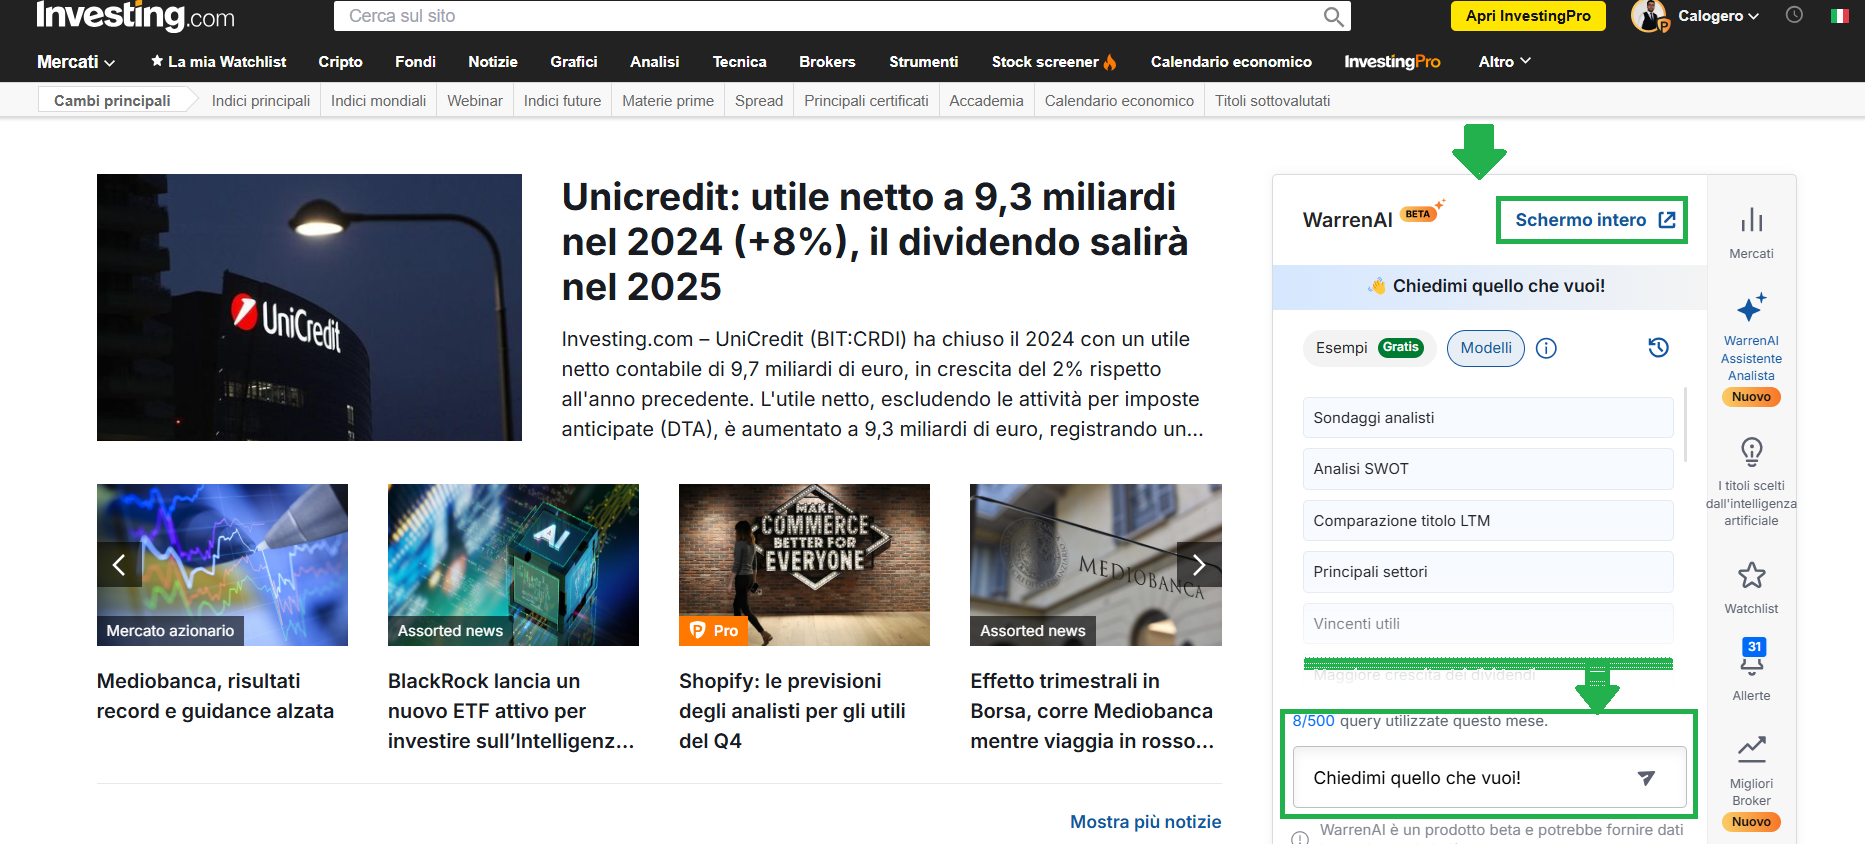This screenshot has width=1865, height=844.
Task: Open AI picked stocks lightbulb icon
Action: [x=1752, y=452]
